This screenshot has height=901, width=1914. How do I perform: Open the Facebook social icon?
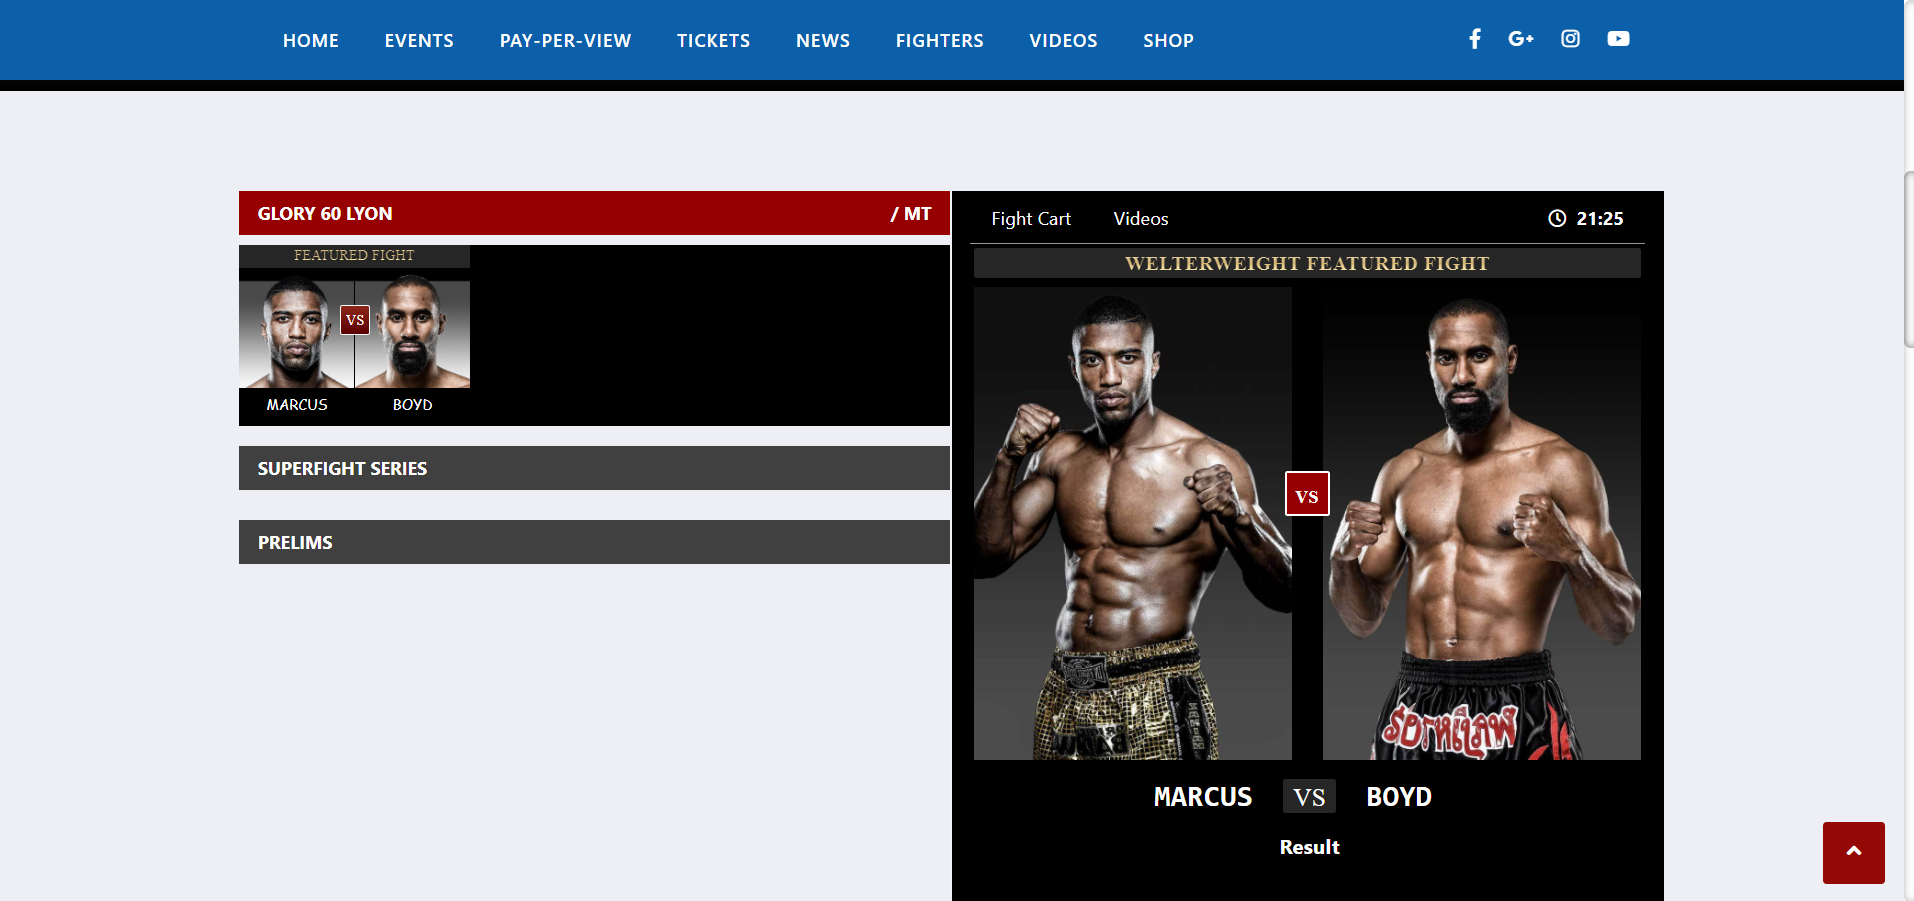1474,39
